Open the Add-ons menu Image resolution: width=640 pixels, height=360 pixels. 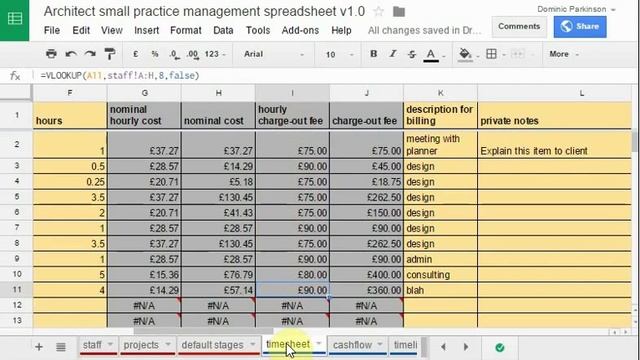click(300, 30)
